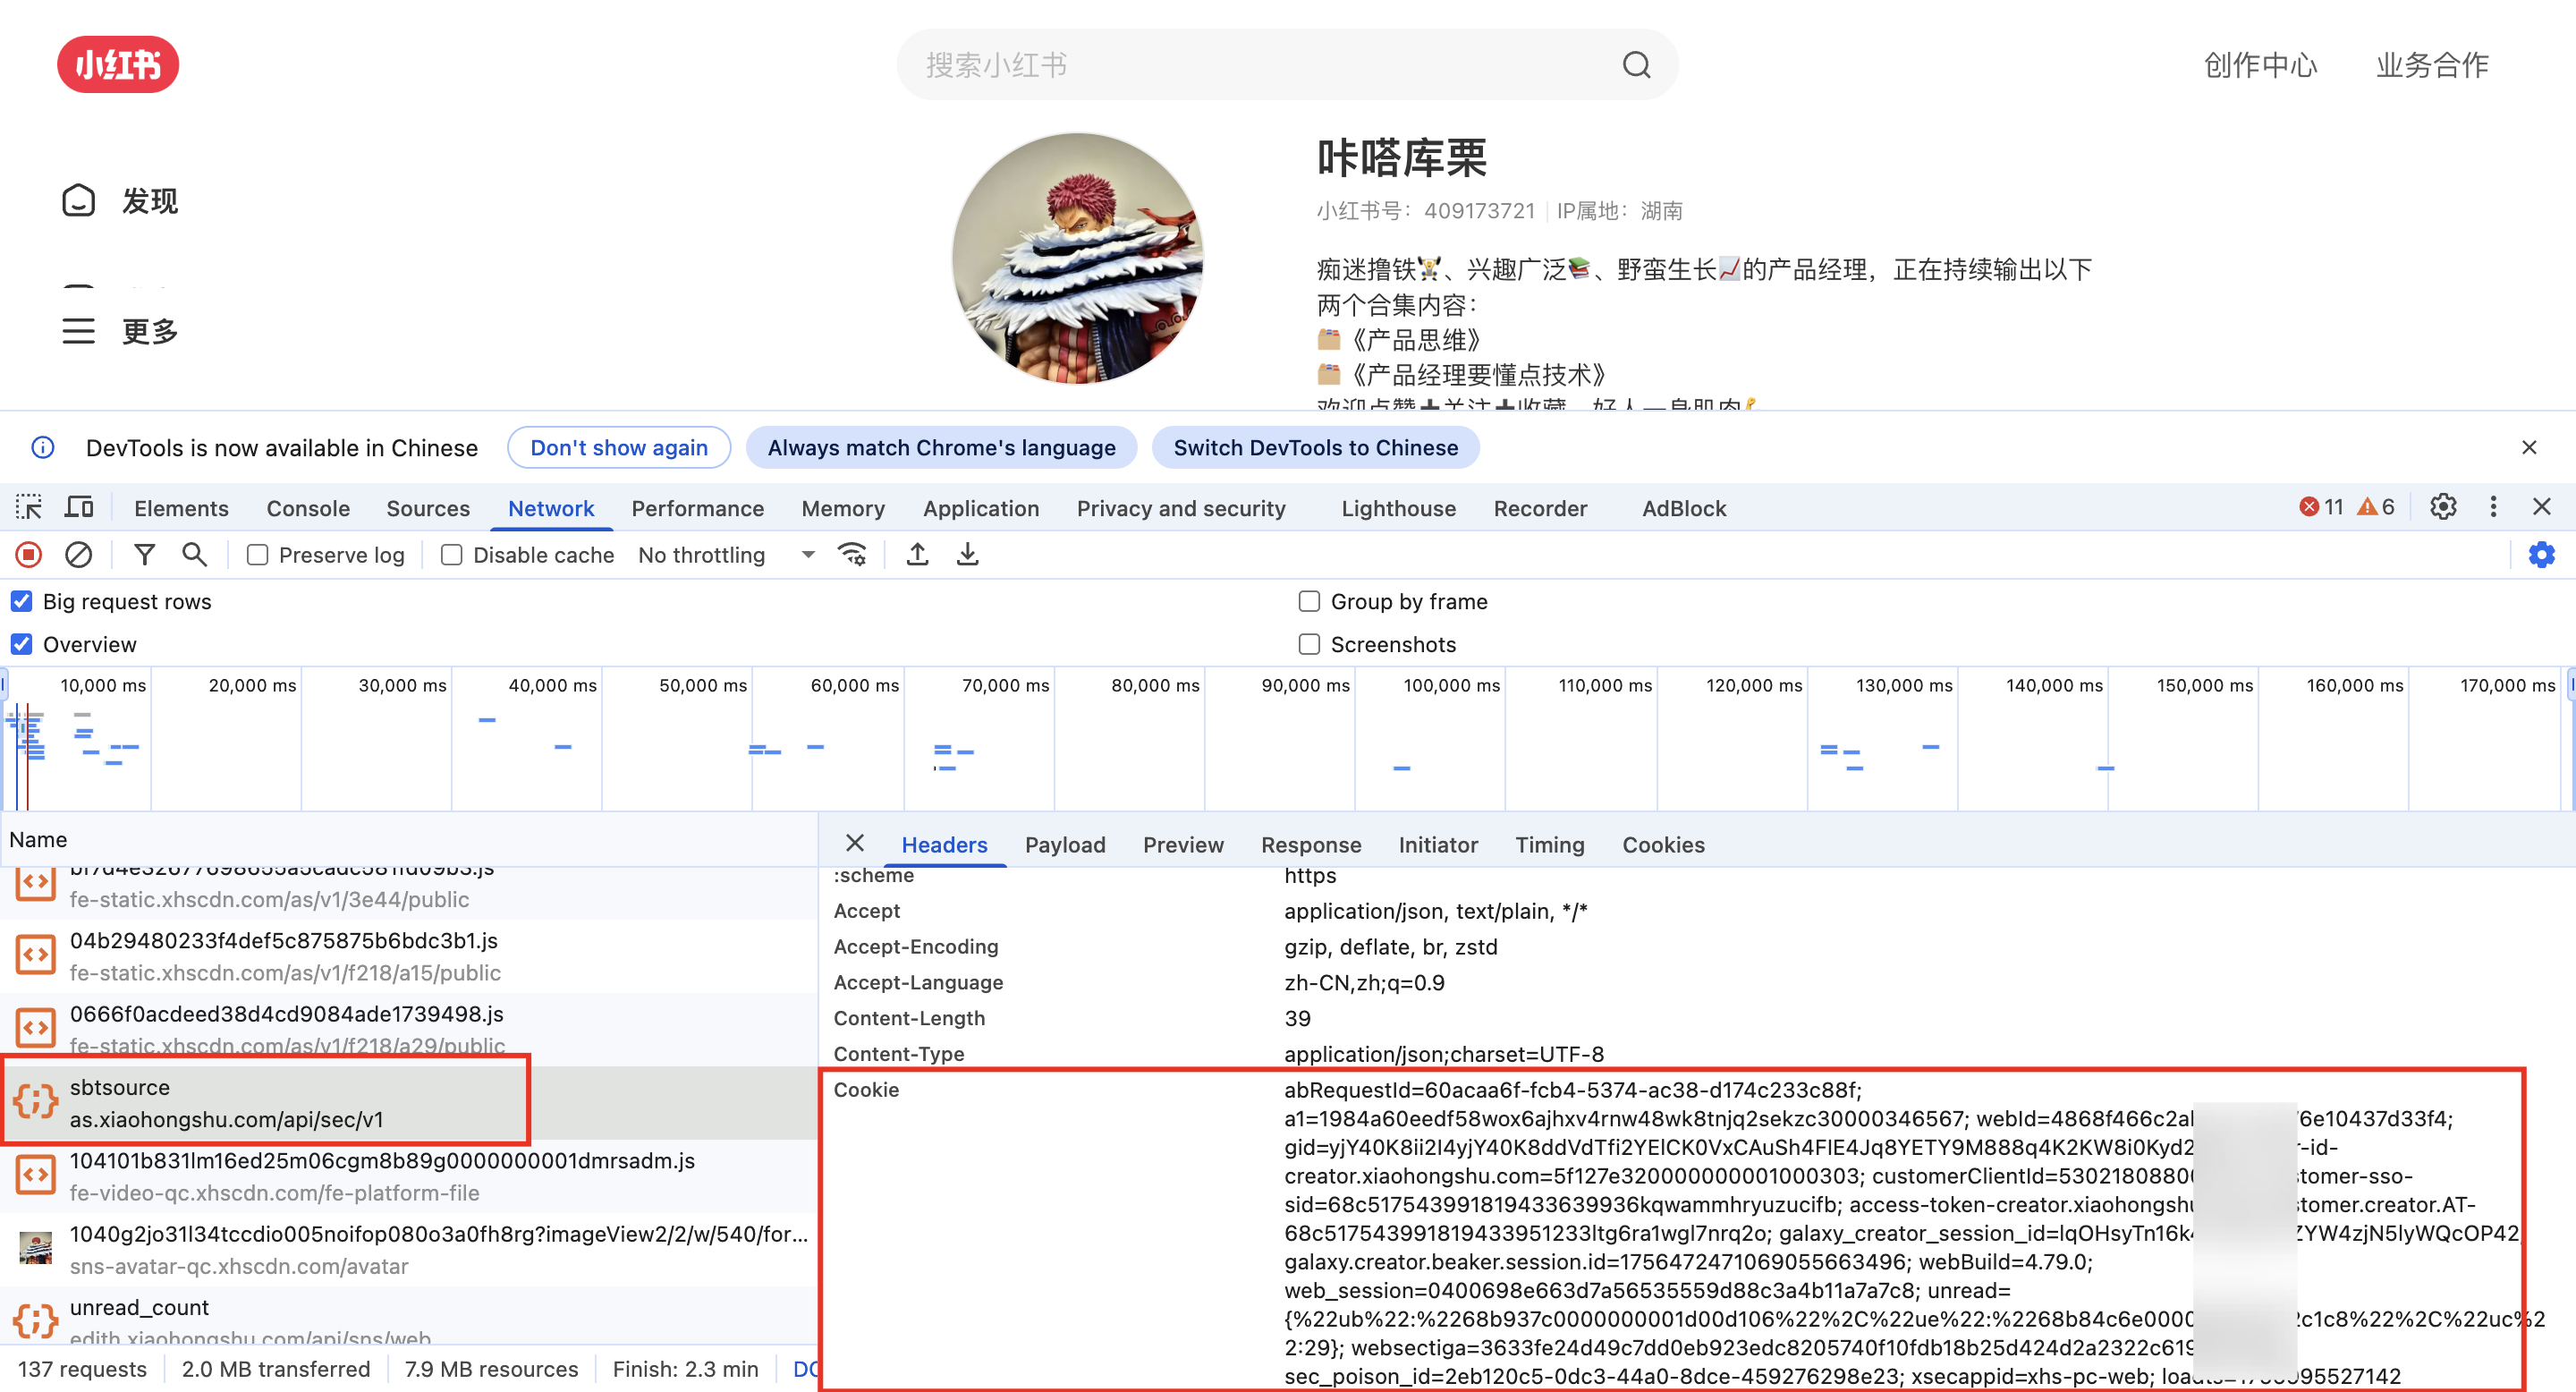Show the request Cookies tab
Image resolution: width=2576 pixels, height=1392 pixels.
(x=1663, y=845)
